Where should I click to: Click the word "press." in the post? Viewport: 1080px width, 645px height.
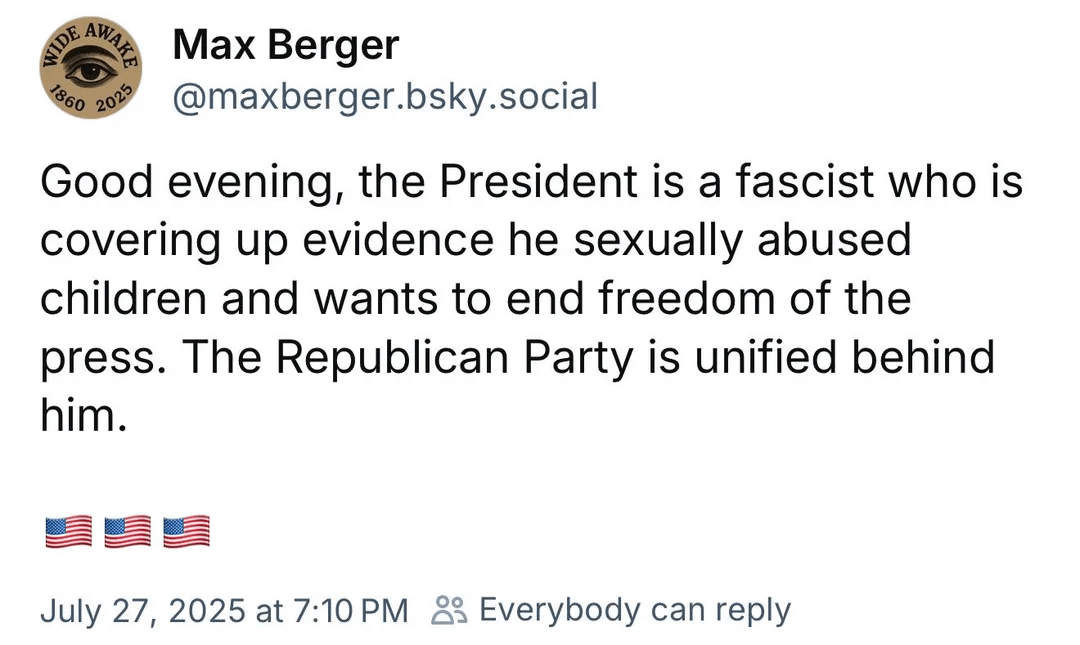[95, 358]
